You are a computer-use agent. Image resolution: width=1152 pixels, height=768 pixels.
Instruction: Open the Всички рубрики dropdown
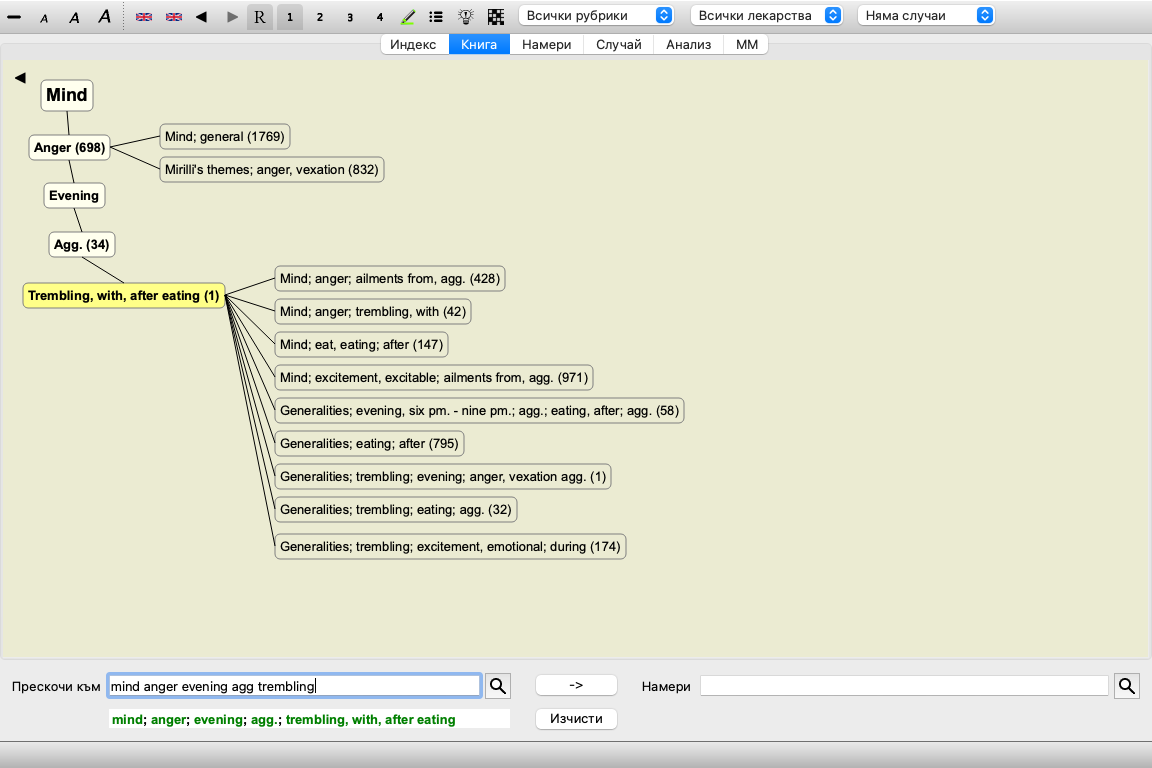click(x=596, y=15)
